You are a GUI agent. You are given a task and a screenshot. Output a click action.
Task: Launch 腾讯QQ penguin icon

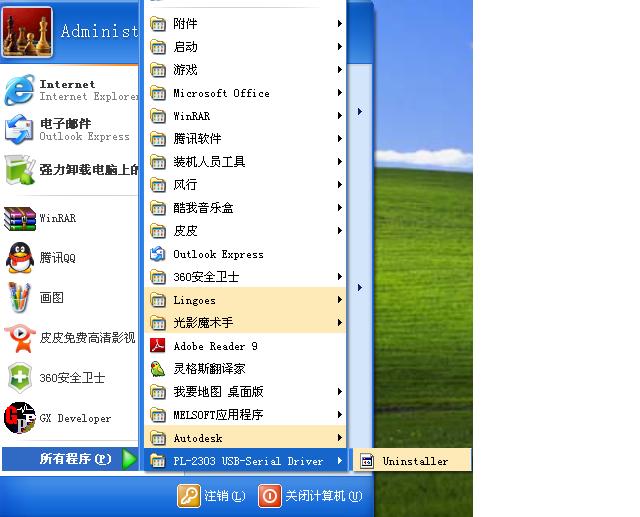[20, 258]
